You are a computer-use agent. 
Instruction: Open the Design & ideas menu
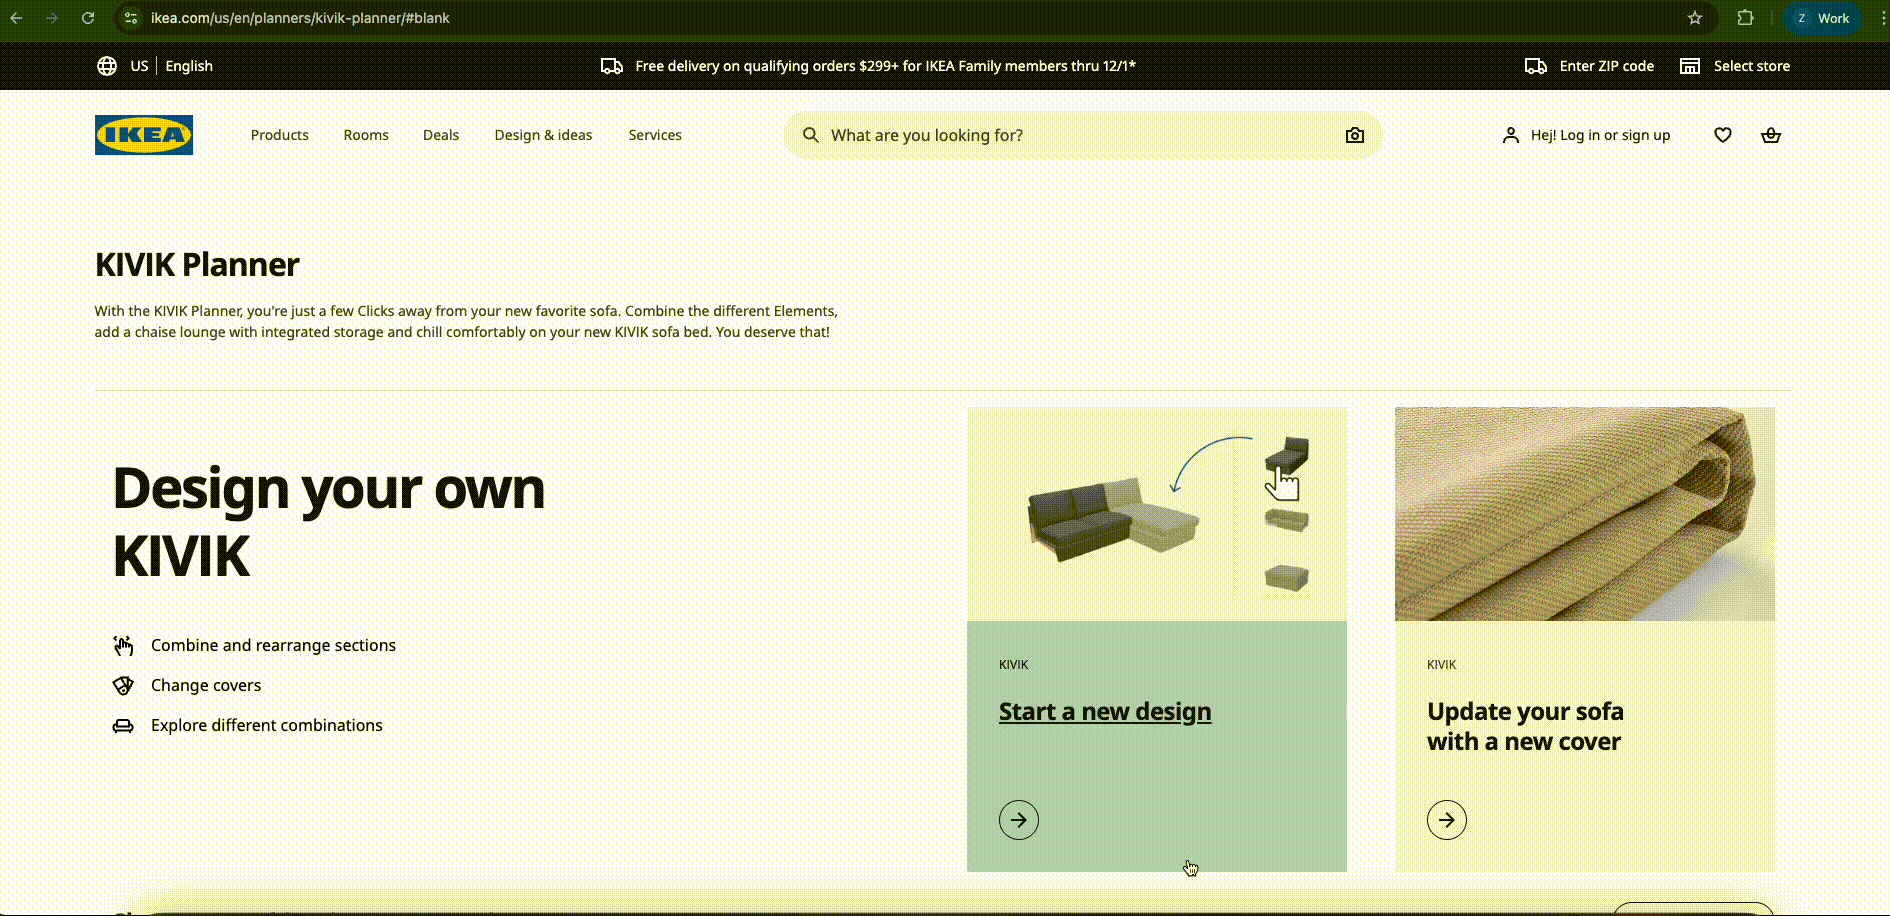543,135
